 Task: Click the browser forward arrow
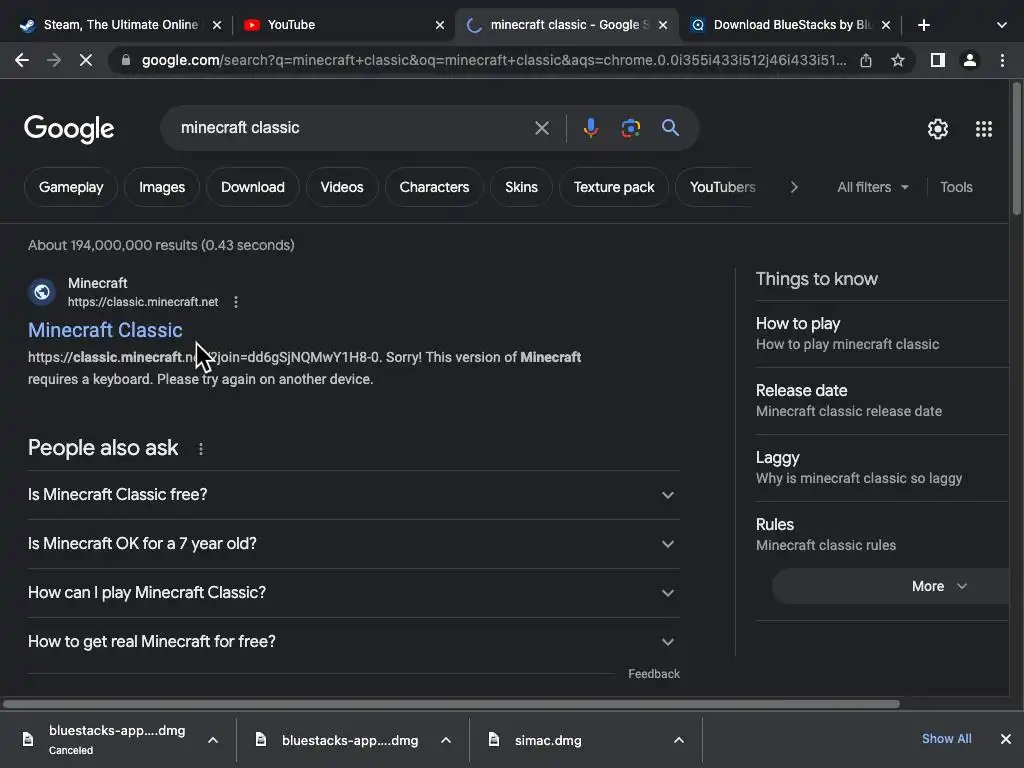coord(54,61)
